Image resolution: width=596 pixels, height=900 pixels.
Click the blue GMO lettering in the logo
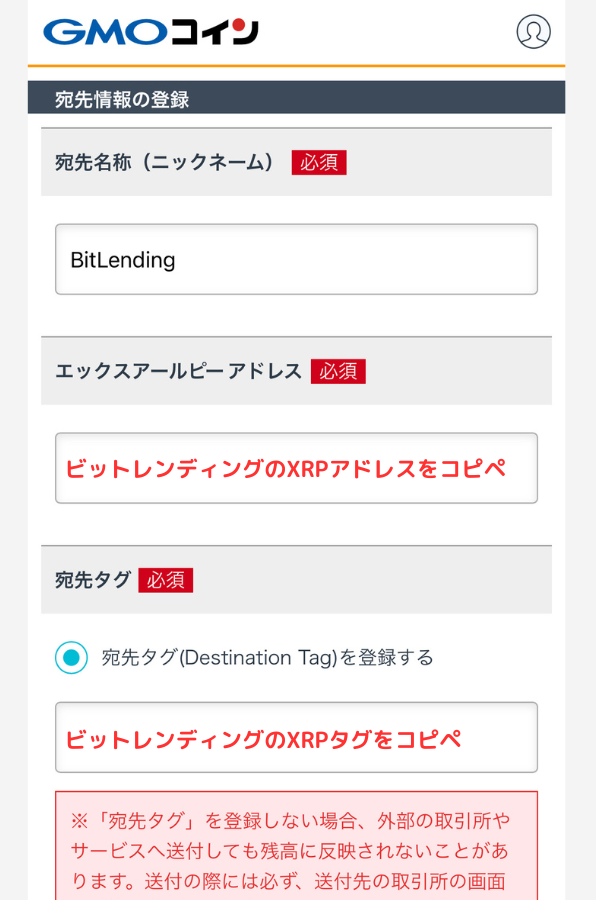pos(106,32)
